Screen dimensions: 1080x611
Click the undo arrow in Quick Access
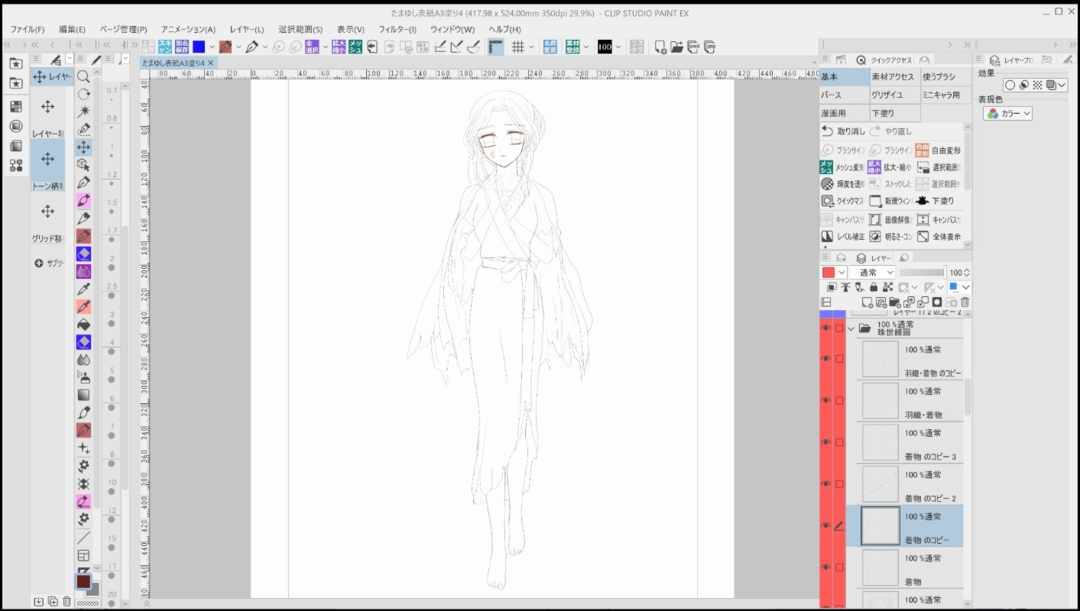click(827, 131)
